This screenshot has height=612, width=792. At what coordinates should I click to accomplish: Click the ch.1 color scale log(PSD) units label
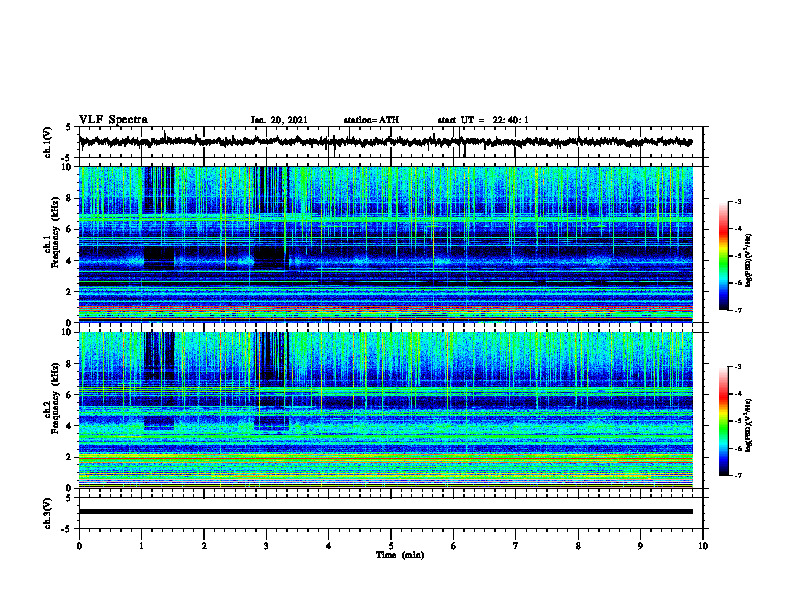[x=749, y=260]
